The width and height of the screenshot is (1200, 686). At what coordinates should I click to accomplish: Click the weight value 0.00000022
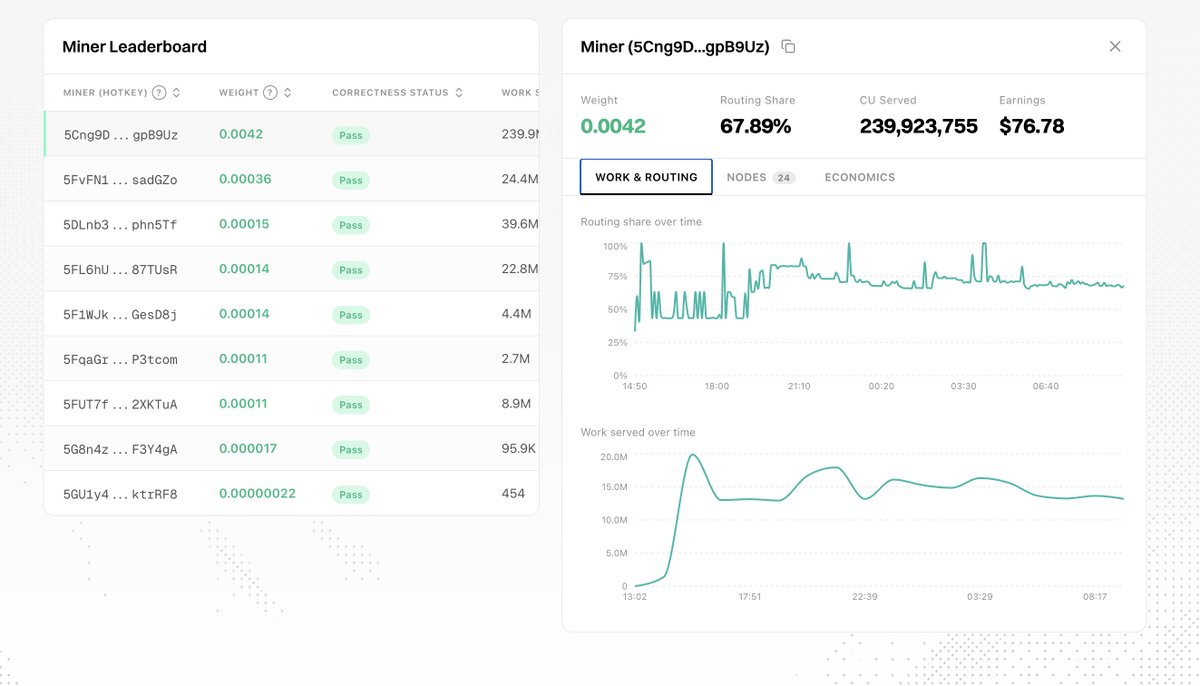[x=257, y=494]
